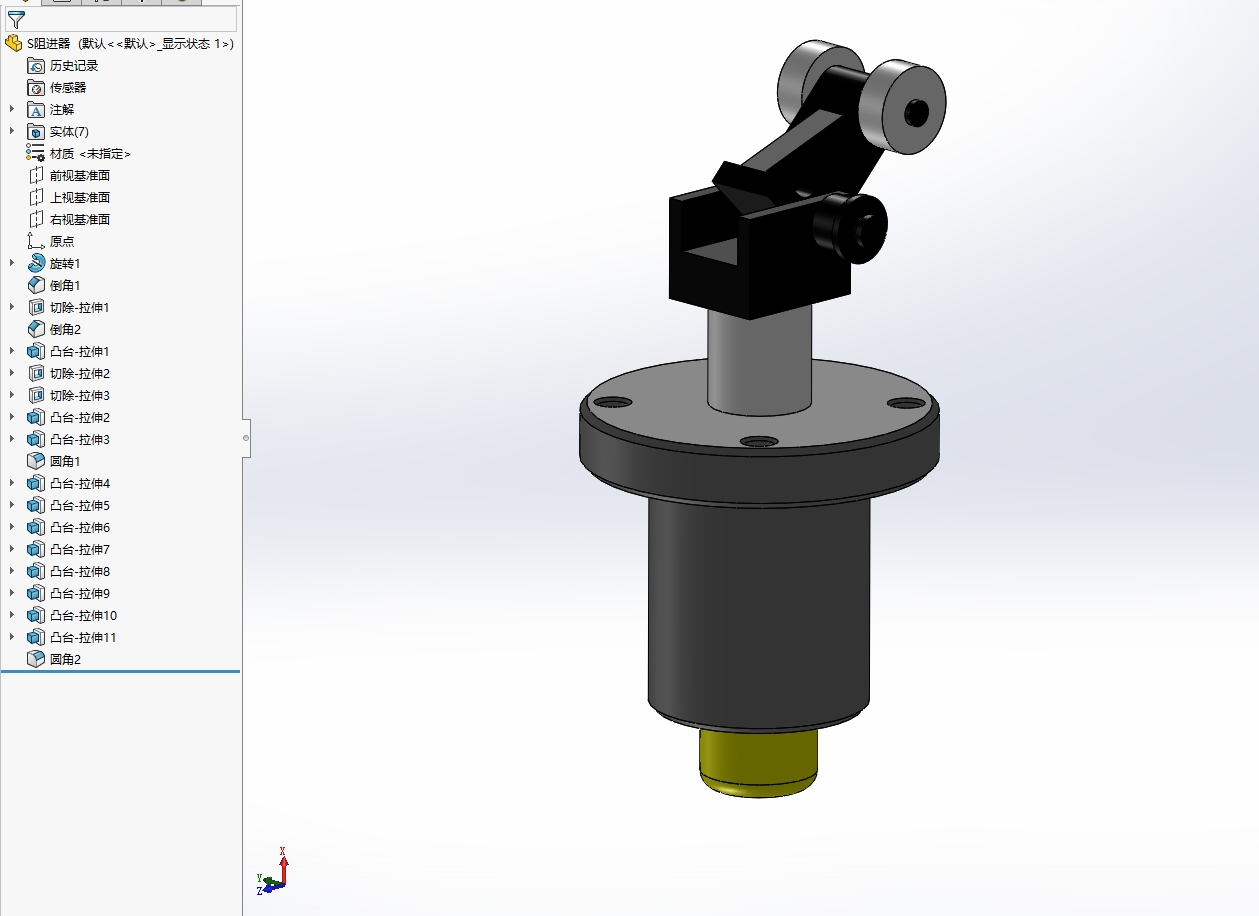Click the 历史记录 folder icon
The image size is (1259, 916).
pos(36,65)
